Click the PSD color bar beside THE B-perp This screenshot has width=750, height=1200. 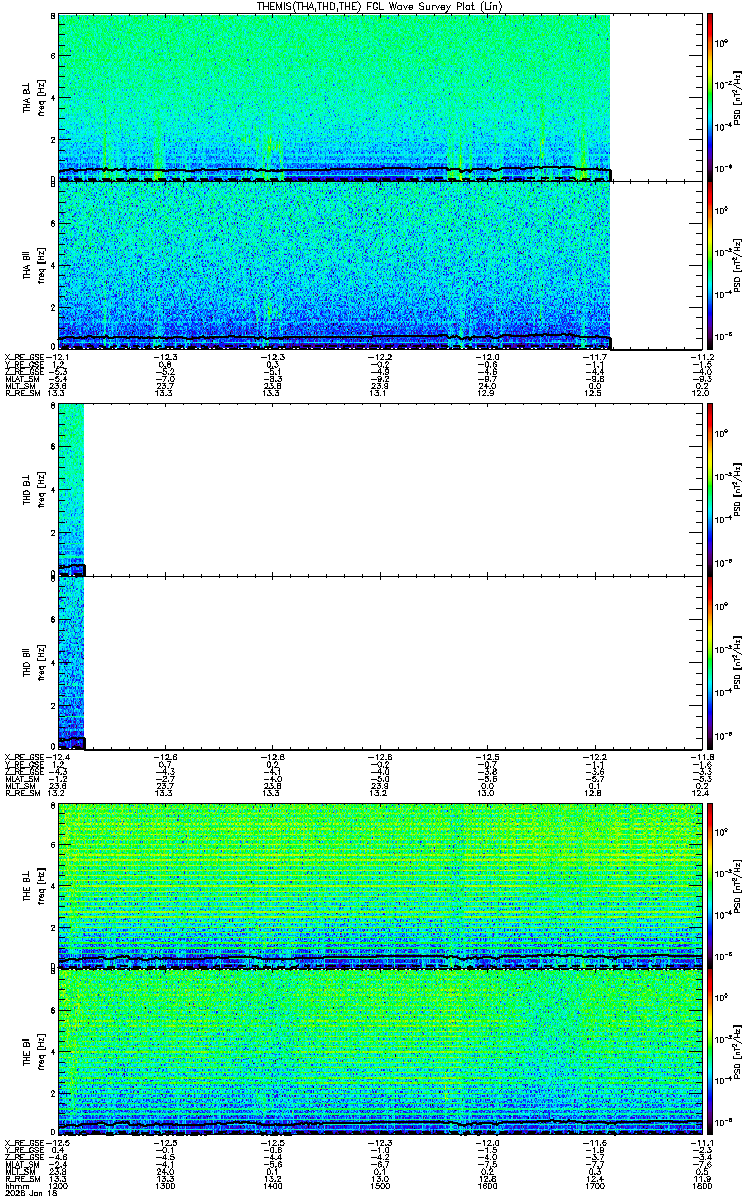(x=710, y=885)
